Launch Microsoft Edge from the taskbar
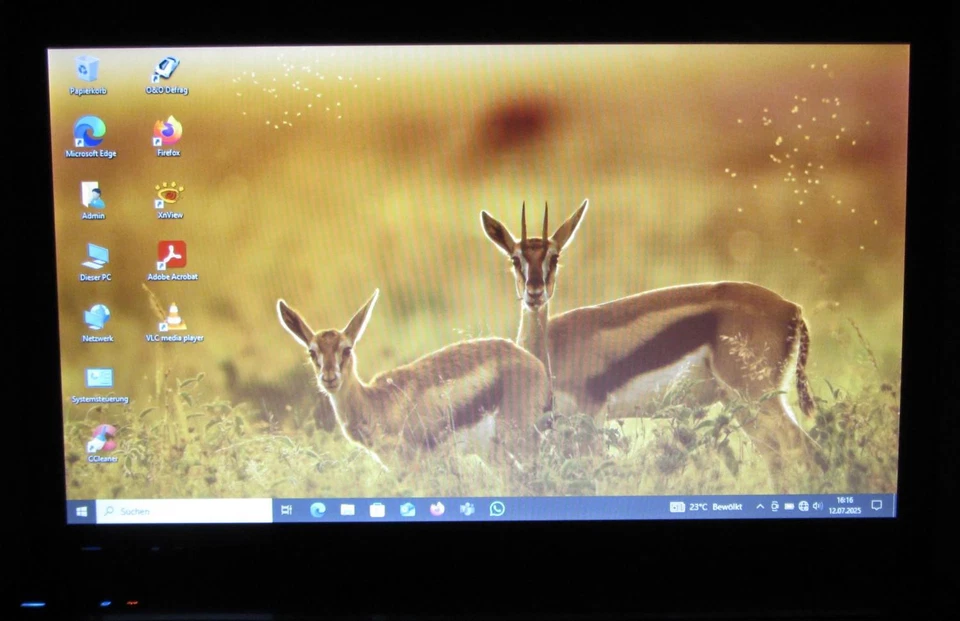The image size is (960, 621). 317,509
